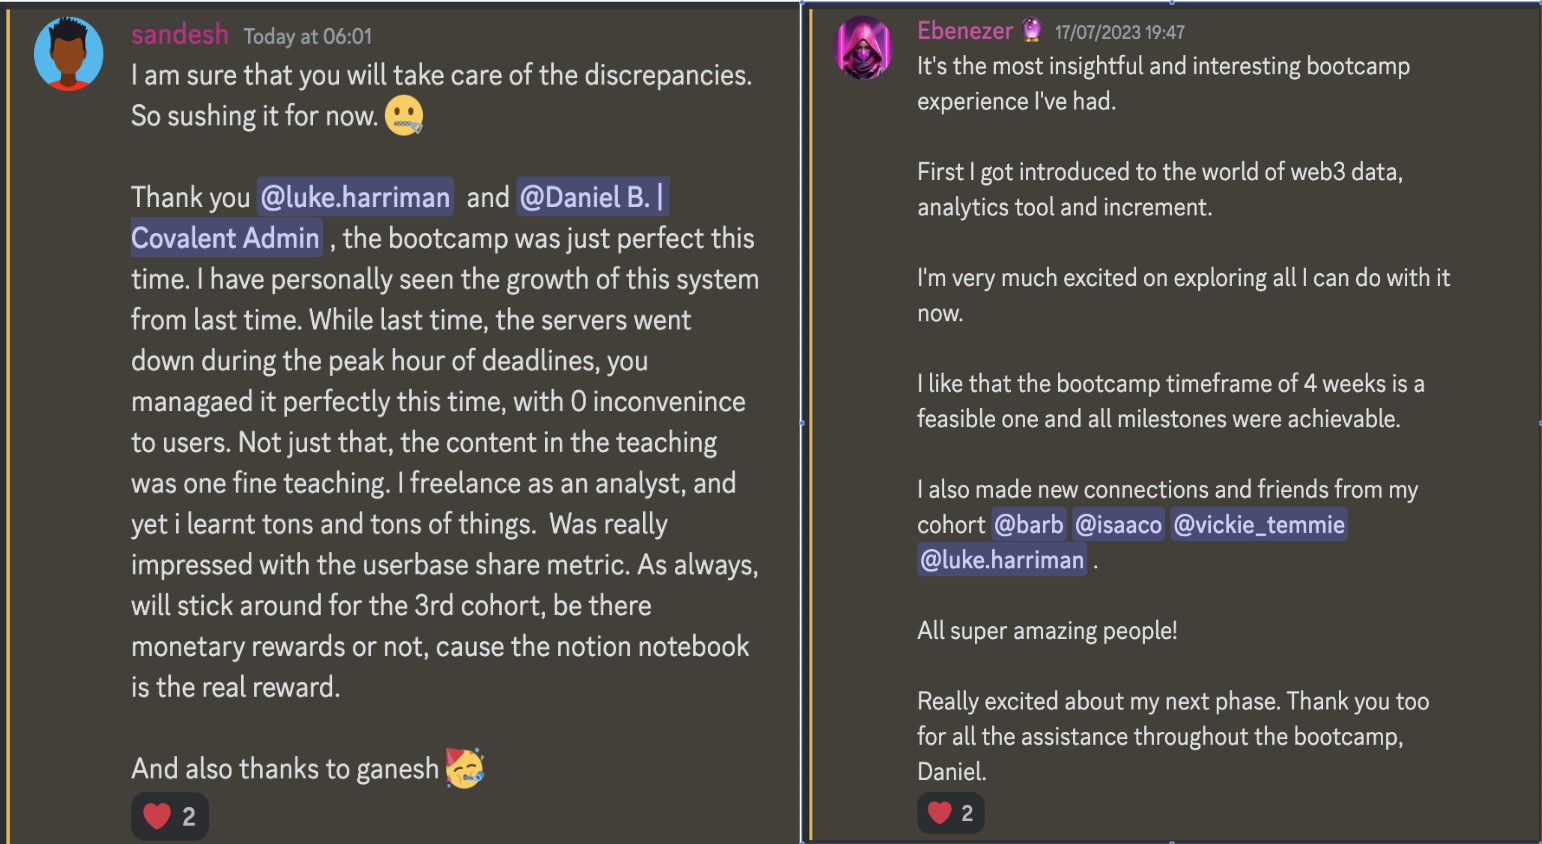Click the reaction count 2 under Ebenezer's message
Screen dimensions: 1542x844
(967, 814)
